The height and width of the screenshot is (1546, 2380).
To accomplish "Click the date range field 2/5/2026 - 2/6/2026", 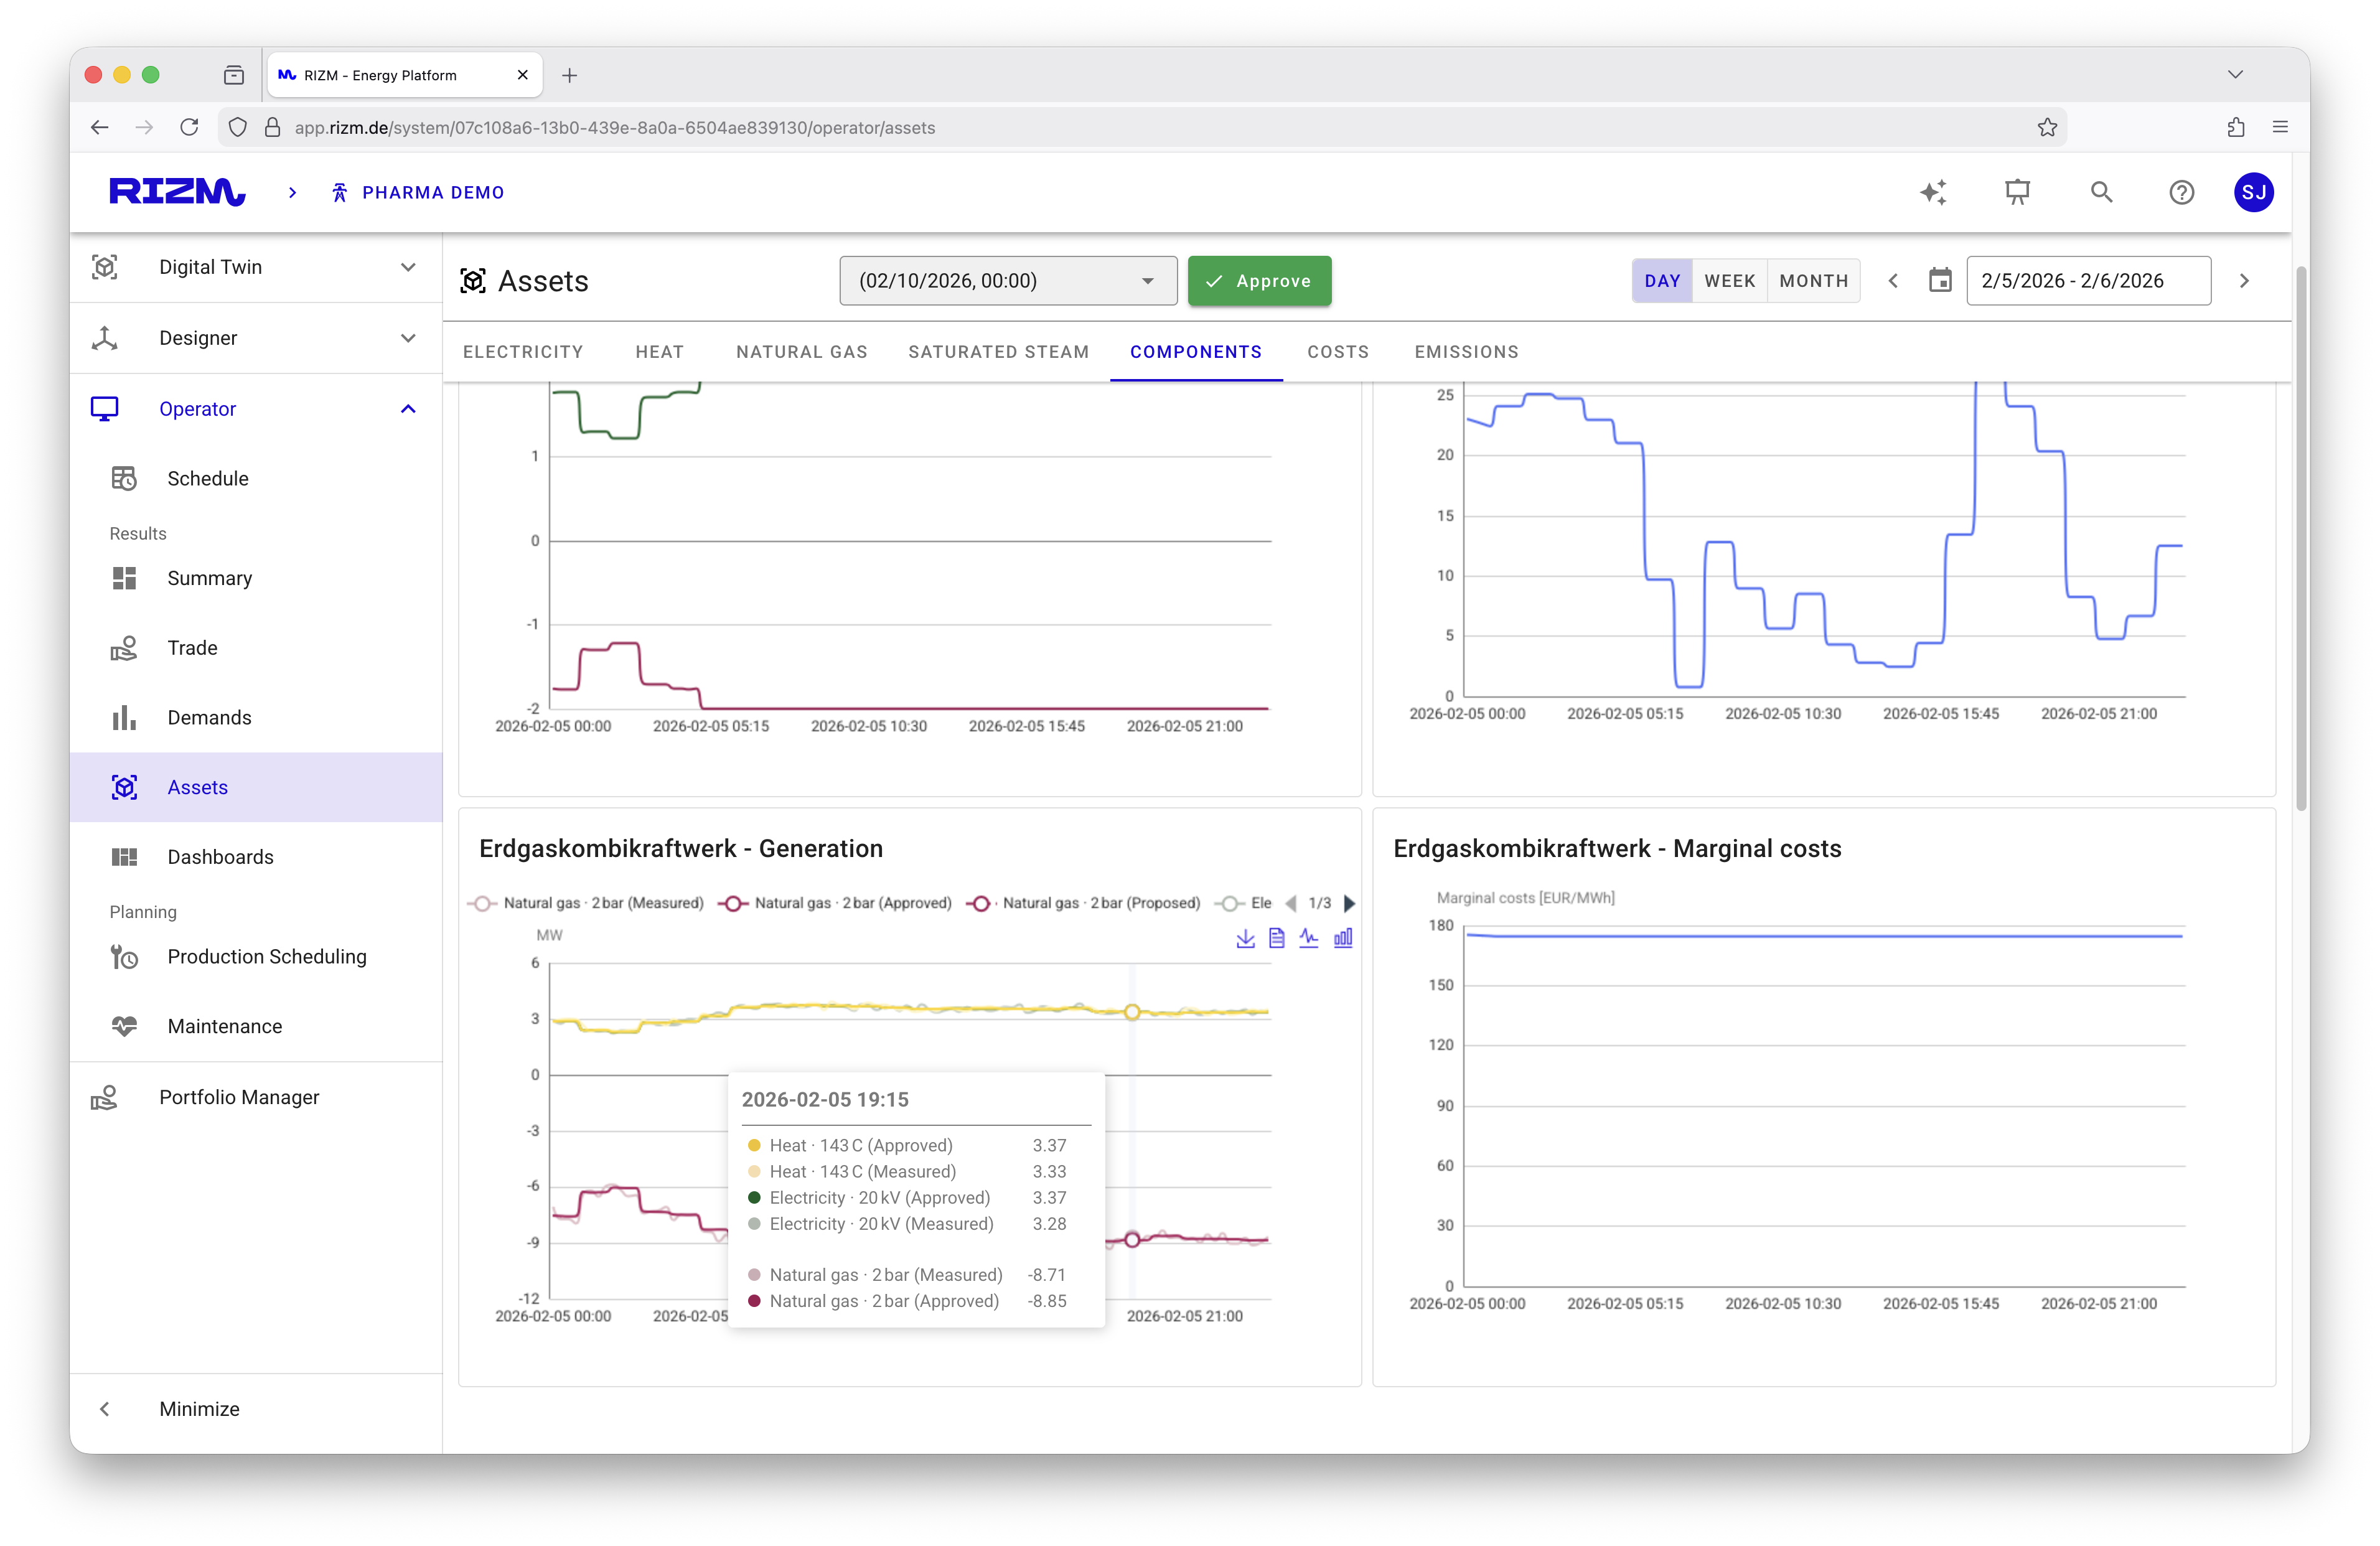I will (2088, 281).
